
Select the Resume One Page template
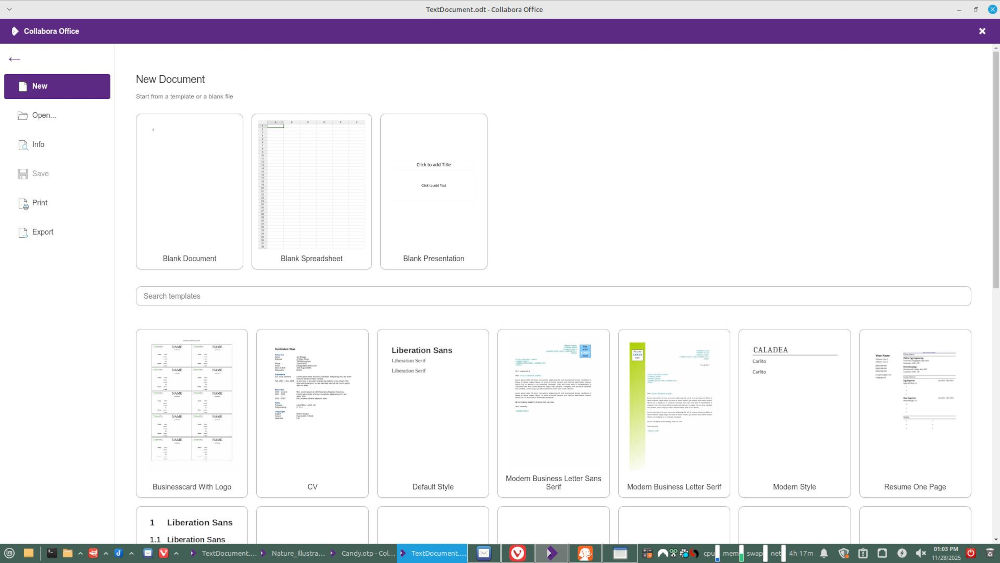914,412
